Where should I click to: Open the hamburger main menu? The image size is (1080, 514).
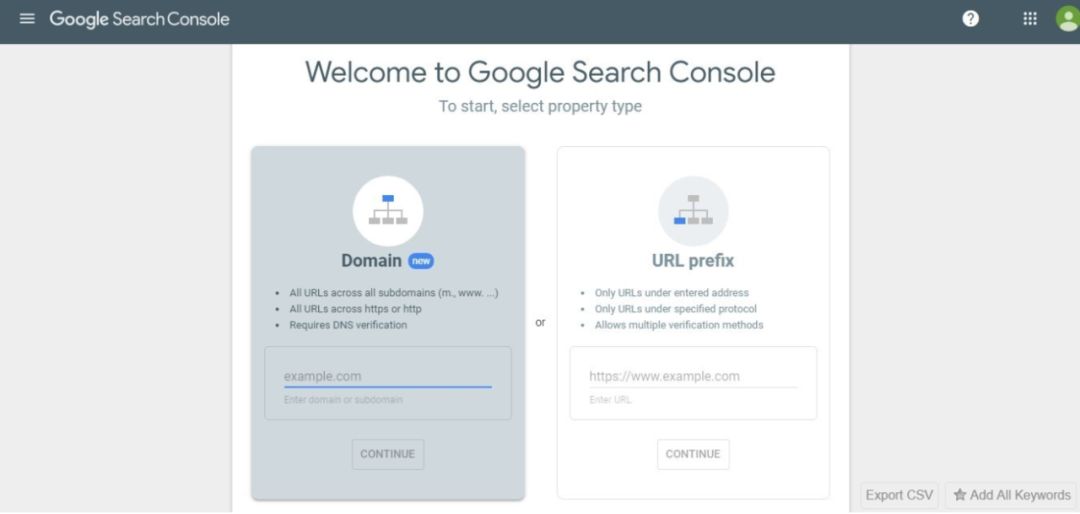click(x=27, y=19)
